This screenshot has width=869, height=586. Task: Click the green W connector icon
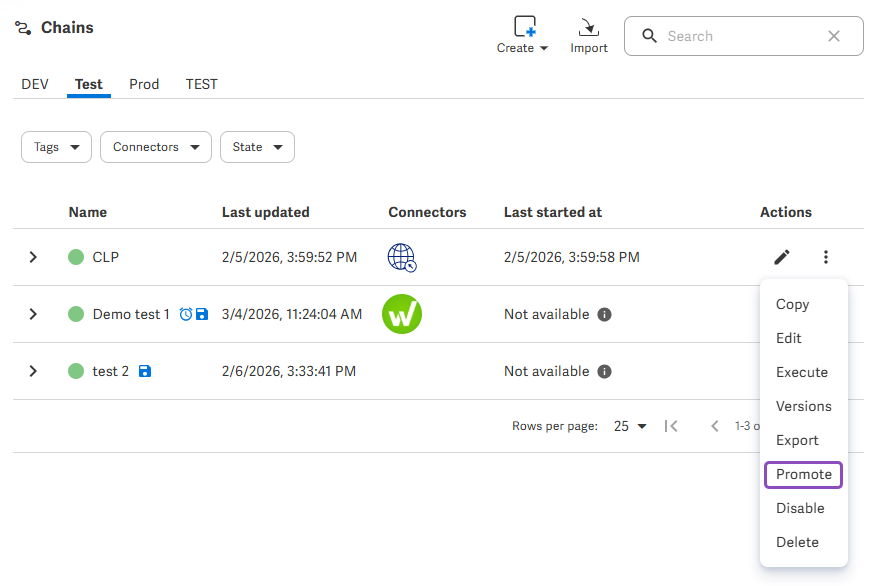tap(402, 314)
